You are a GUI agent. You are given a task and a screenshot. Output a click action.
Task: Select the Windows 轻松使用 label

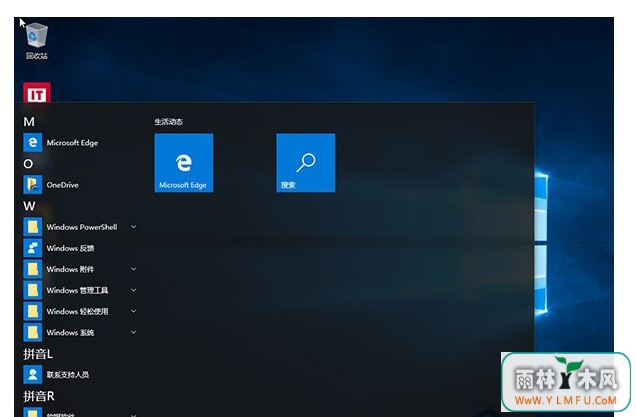77,312
